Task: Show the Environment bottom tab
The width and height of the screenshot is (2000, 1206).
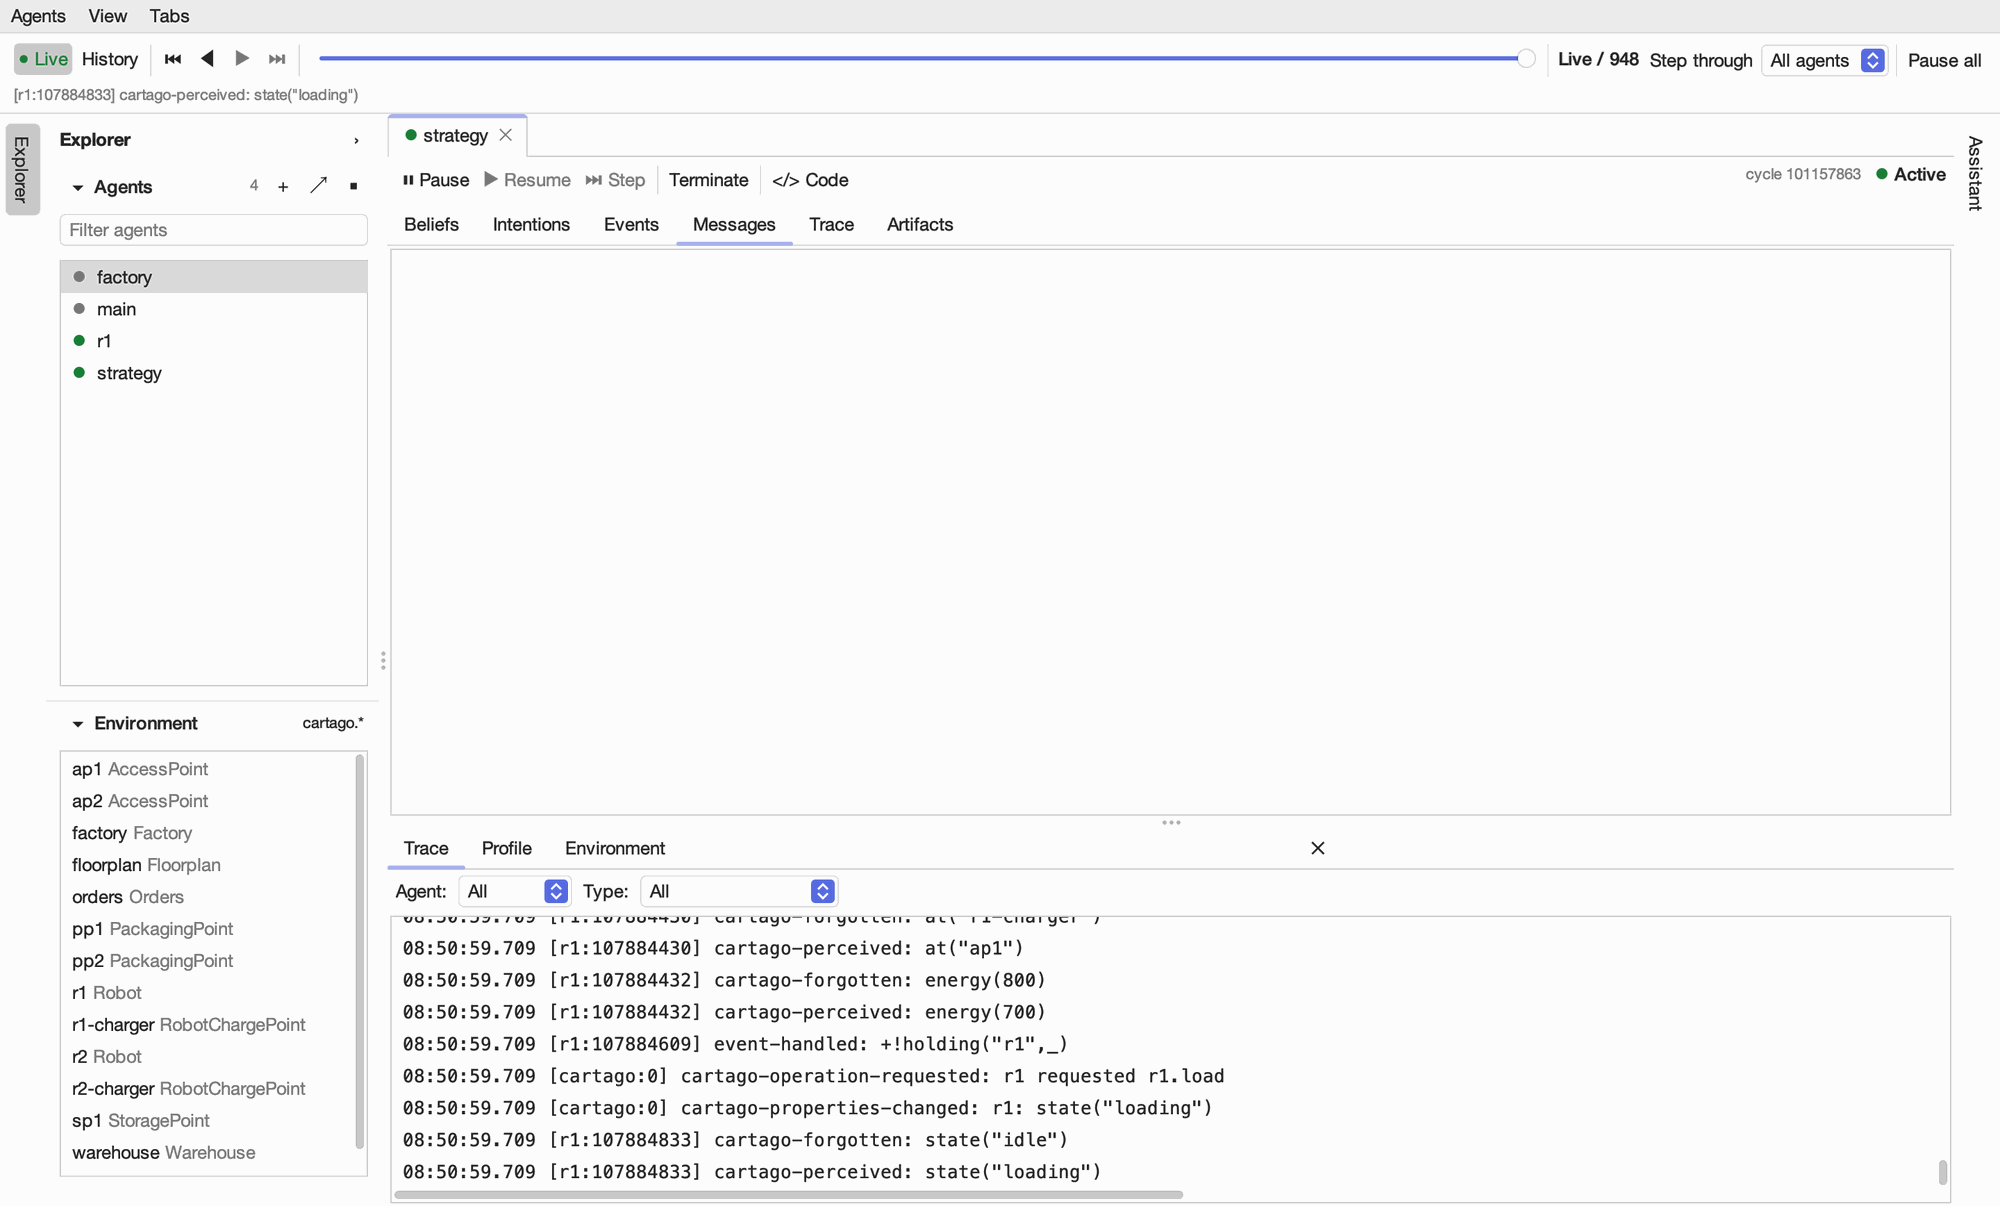Action: pos(615,848)
